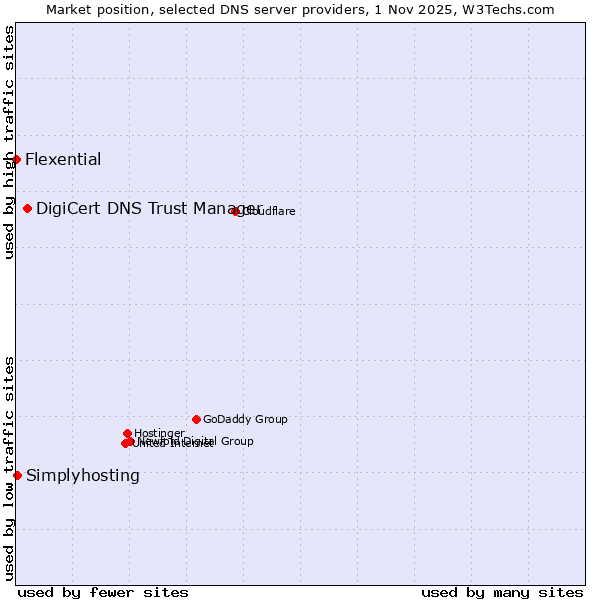Click the red dot beside Flexential
Viewport: 600px width, 600px height.
tap(16, 159)
